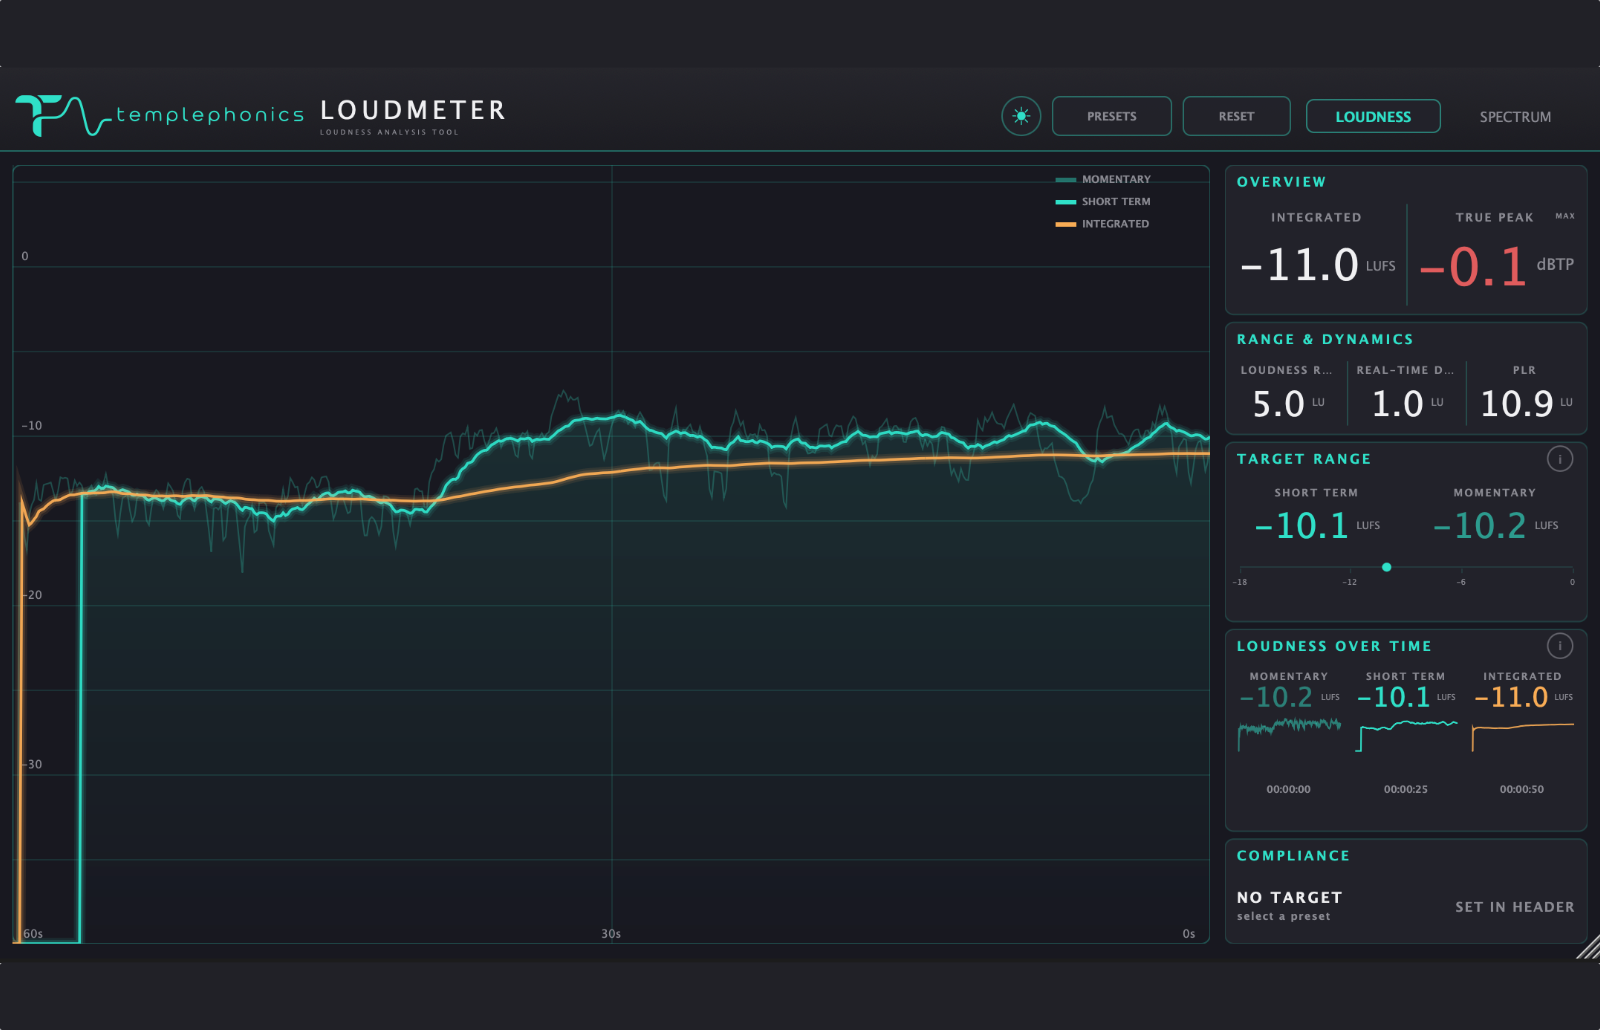
Task: Click the LOUDMETER title text
Action: (413, 110)
